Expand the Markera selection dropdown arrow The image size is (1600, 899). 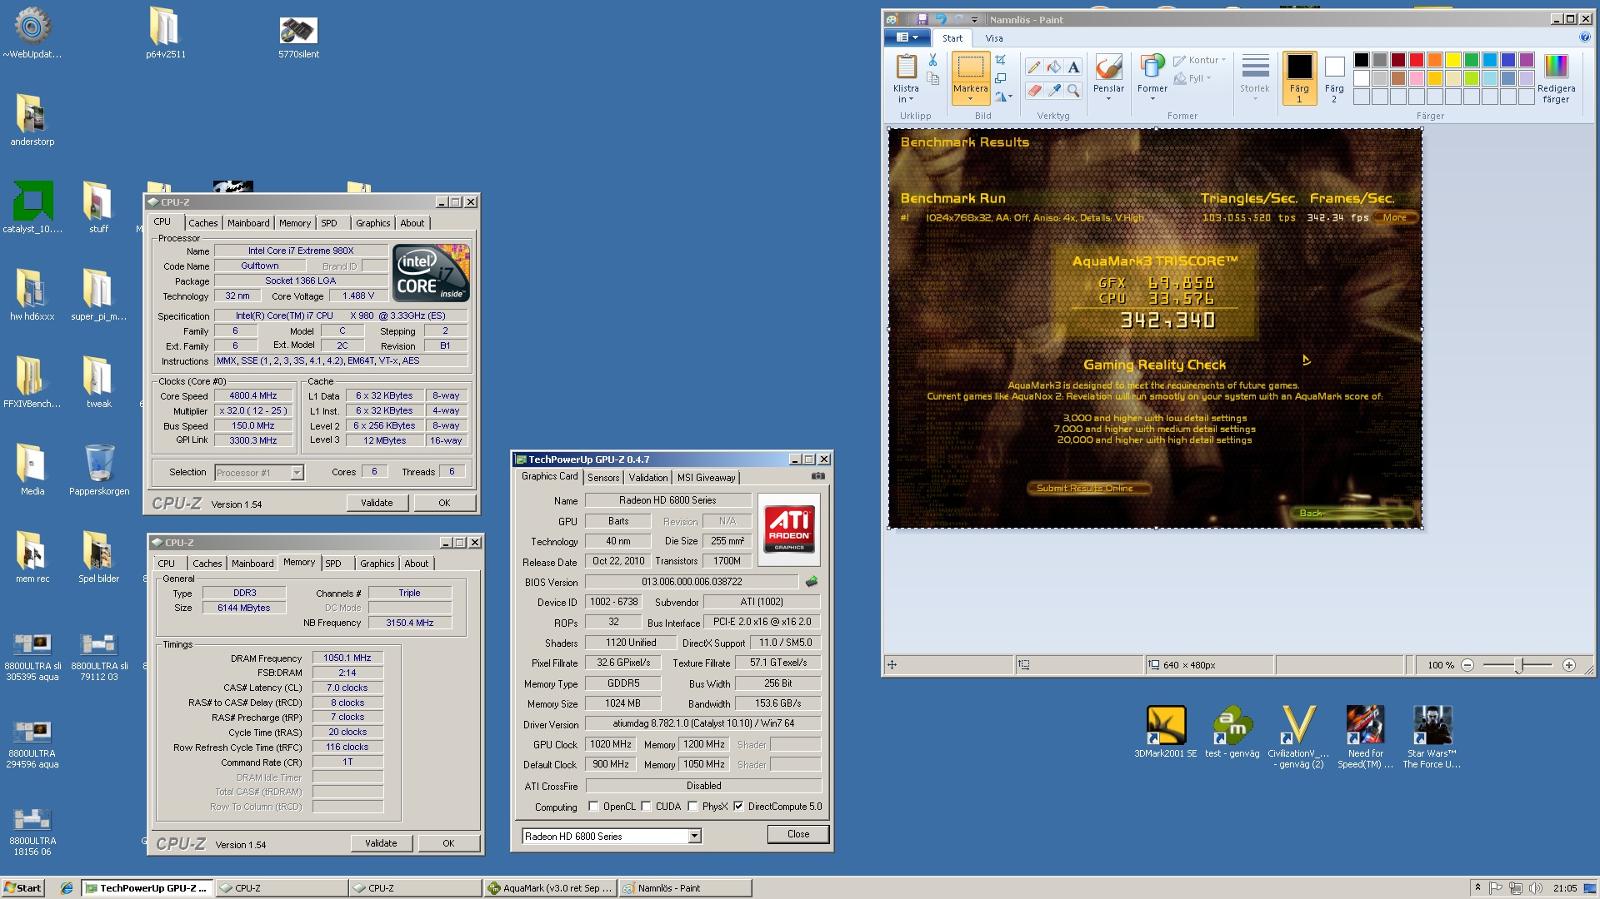click(970, 96)
